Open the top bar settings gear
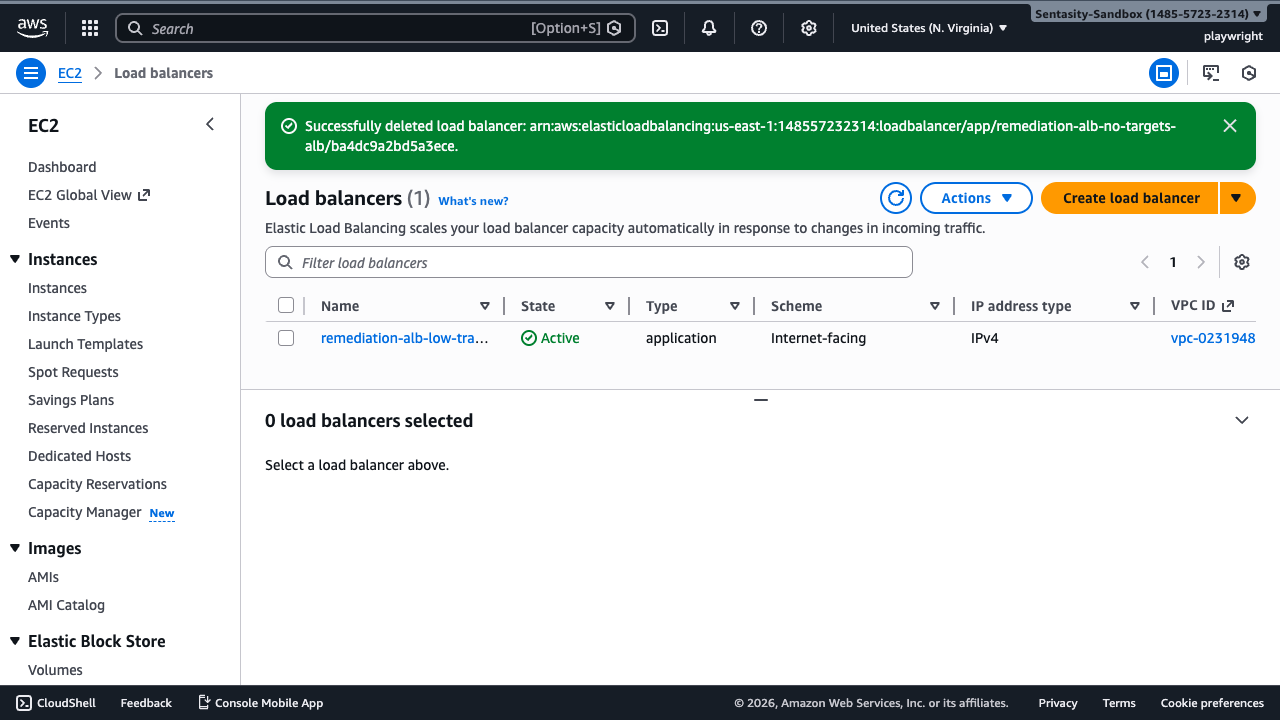This screenshot has width=1280, height=720. tap(809, 28)
